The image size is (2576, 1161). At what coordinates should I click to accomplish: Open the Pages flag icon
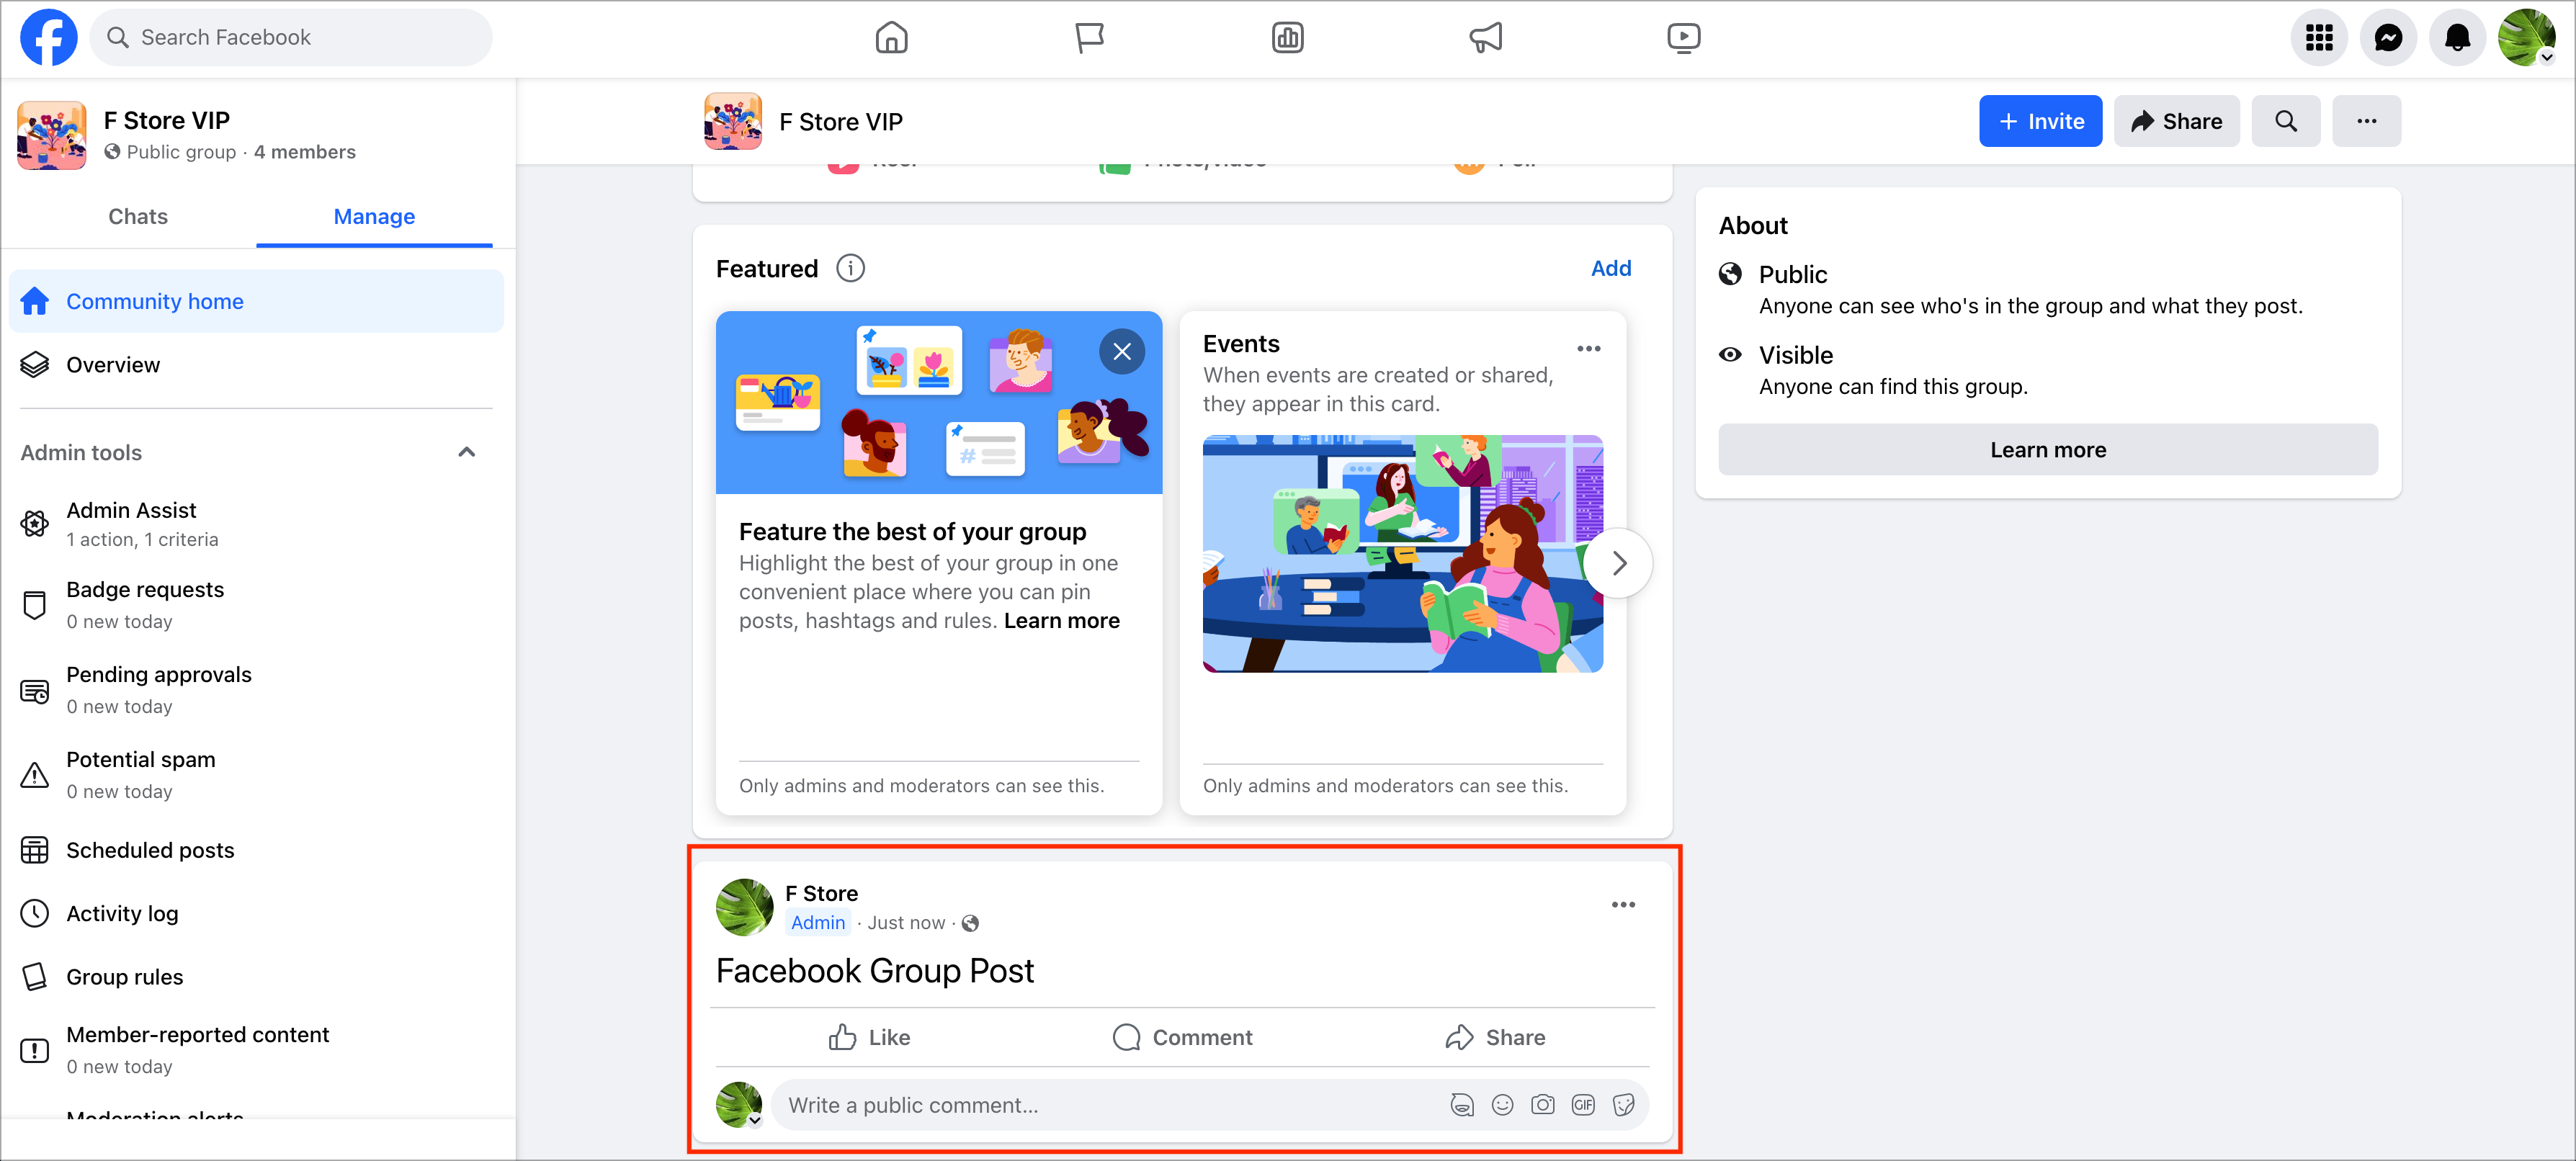click(1089, 38)
